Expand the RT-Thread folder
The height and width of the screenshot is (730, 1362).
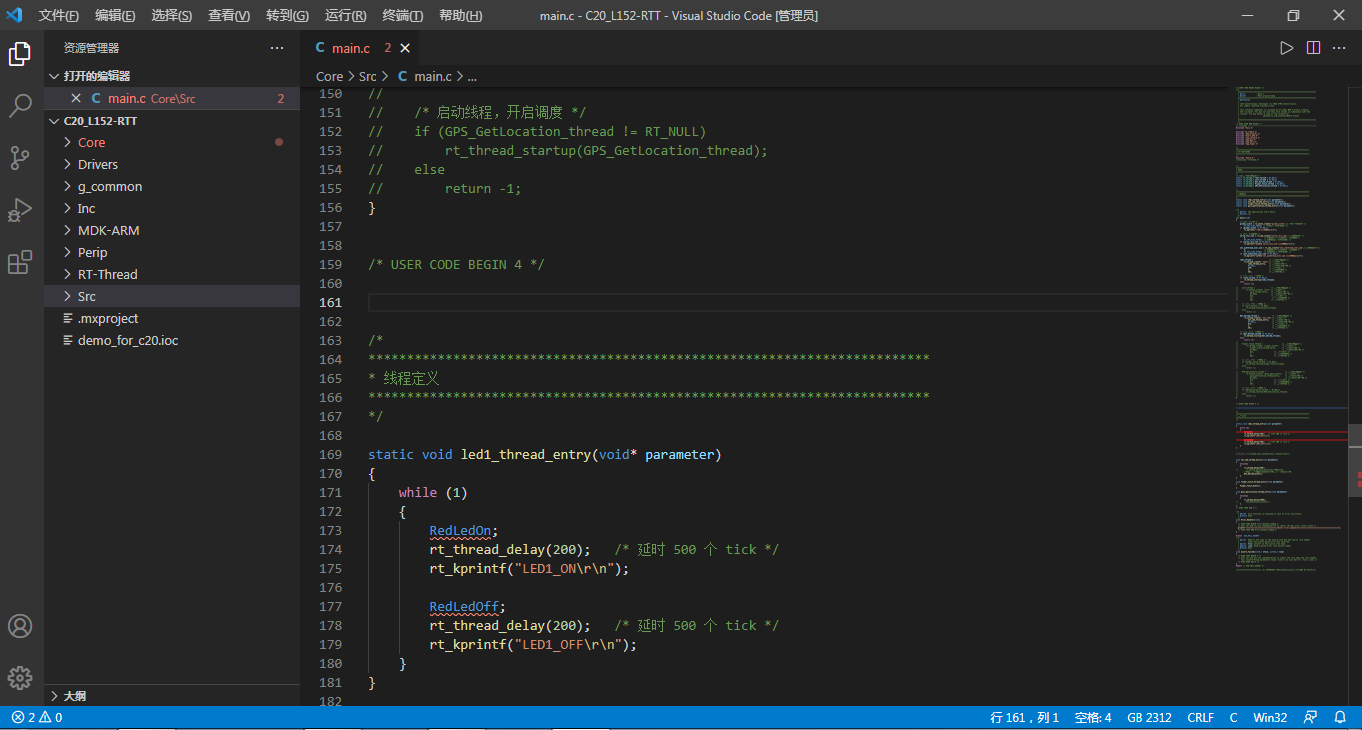tap(172, 274)
